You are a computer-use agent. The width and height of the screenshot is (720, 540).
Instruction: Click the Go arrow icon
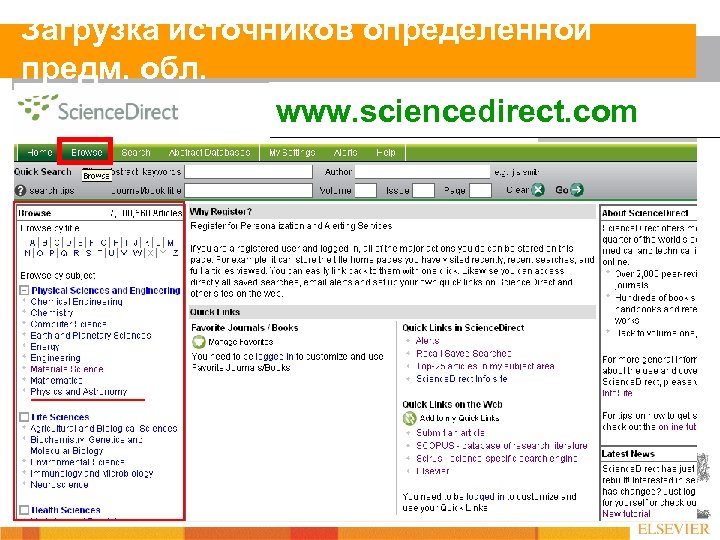pos(577,190)
